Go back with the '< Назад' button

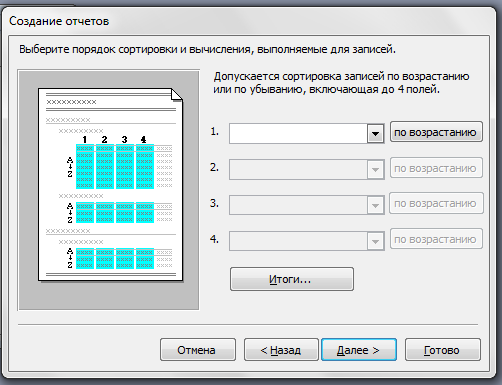[x=281, y=350]
